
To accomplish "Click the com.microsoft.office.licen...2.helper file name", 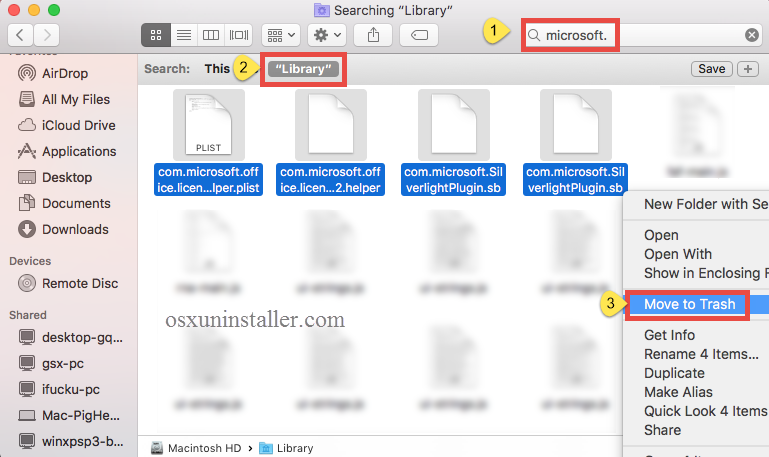I will [331, 179].
